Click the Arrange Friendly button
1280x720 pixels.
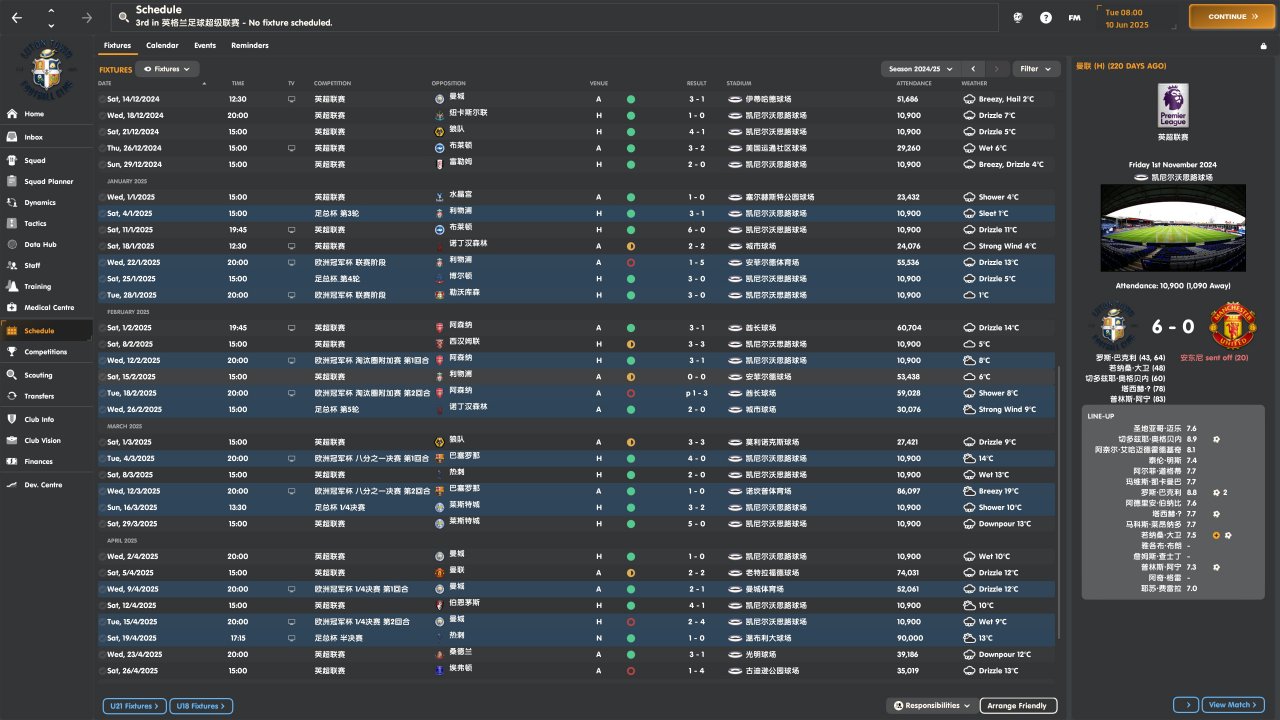[1017, 706]
